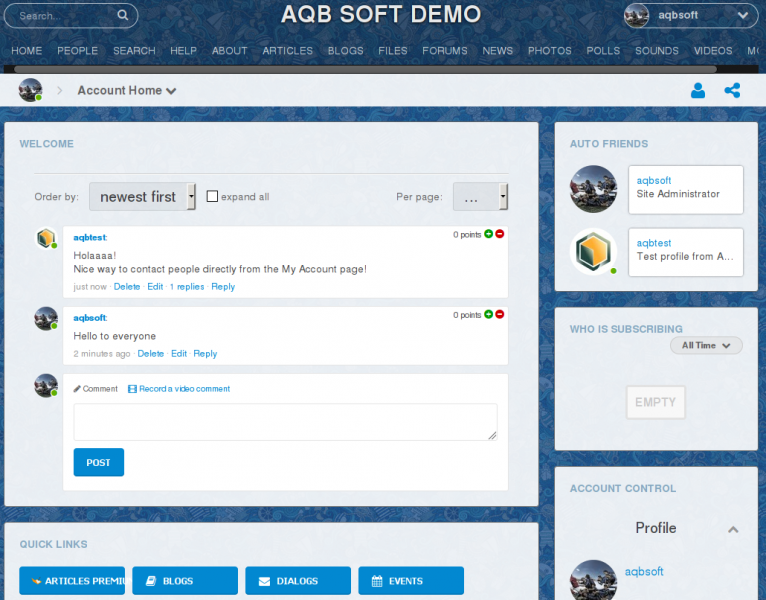
Task: Open the All Time filter dropdown
Action: tap(706, 346)
